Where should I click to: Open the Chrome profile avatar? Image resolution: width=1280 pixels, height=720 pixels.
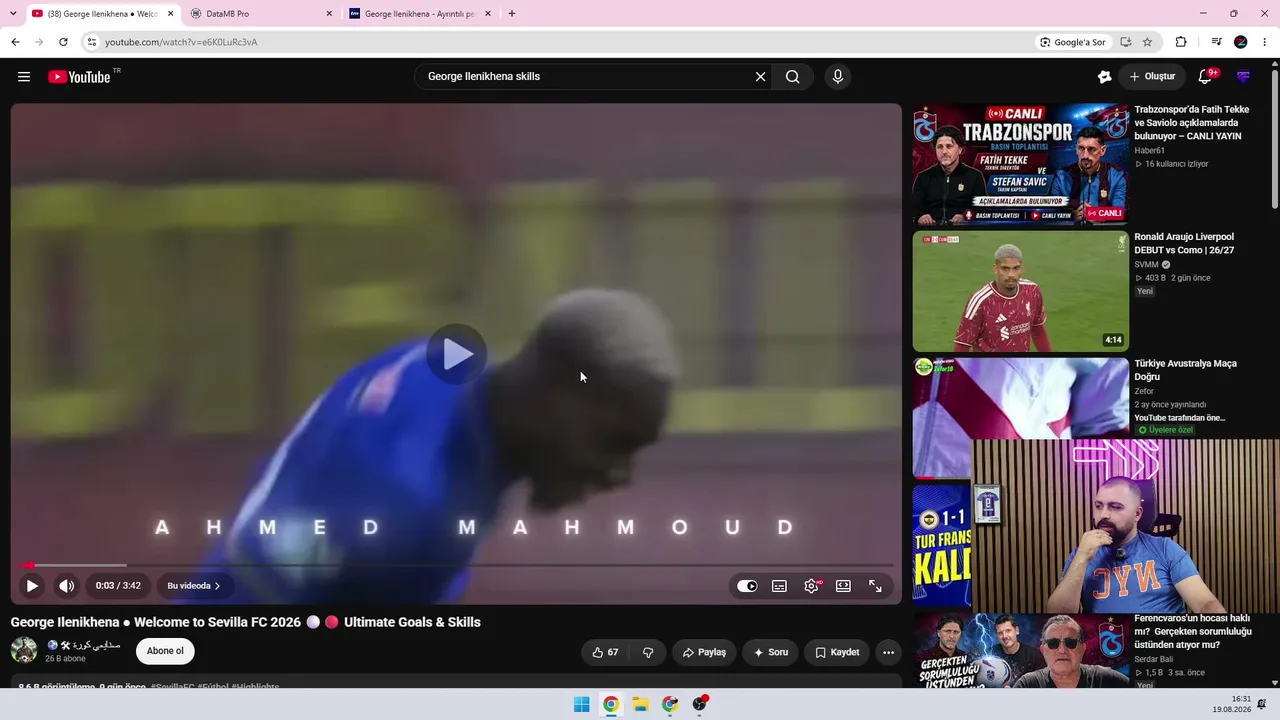(x=1241, y=42)
